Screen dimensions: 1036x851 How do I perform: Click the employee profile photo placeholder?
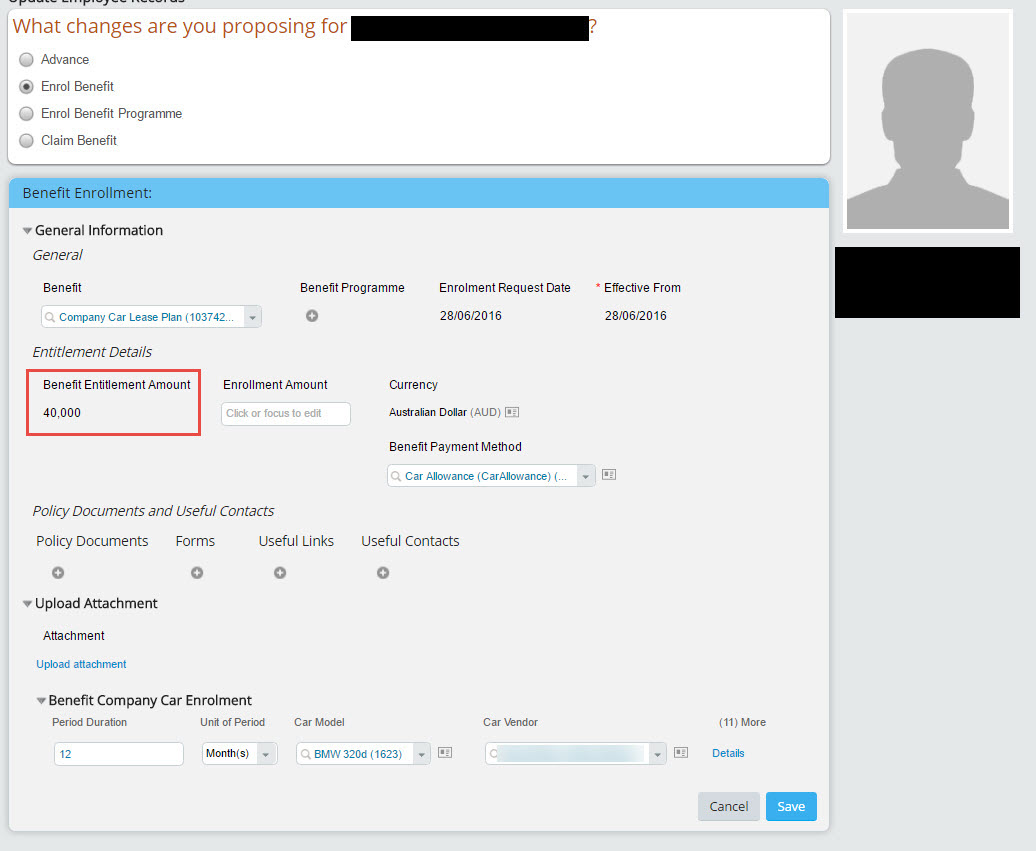(x=928, y=121)
